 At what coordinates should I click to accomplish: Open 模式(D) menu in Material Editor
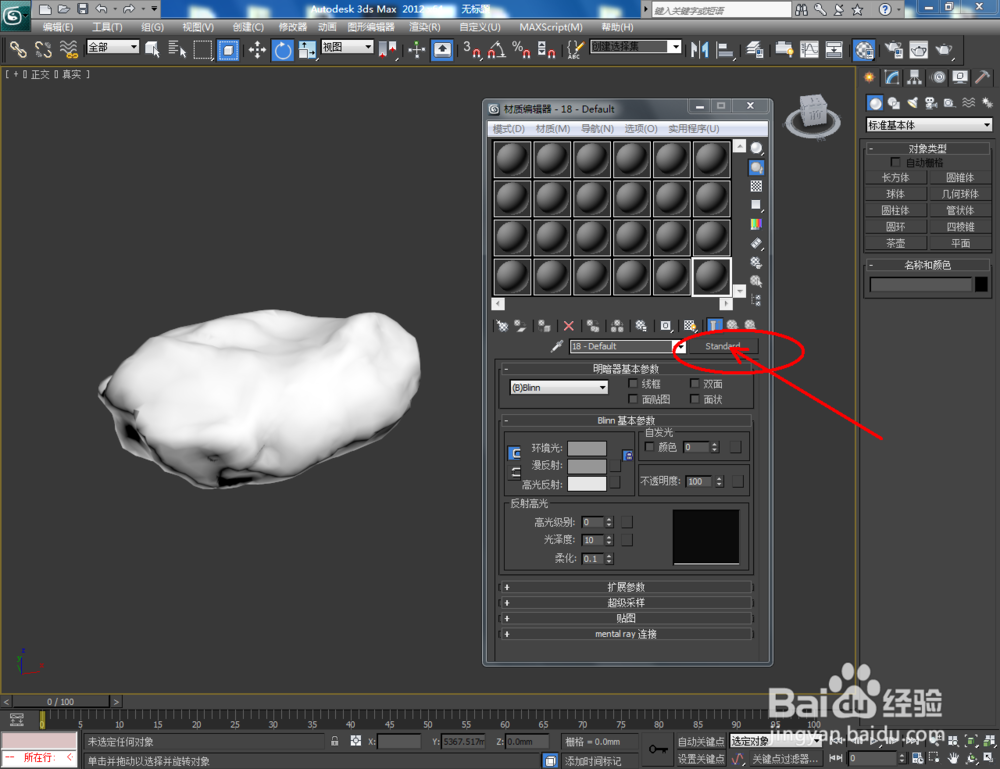tap(508, 128)
